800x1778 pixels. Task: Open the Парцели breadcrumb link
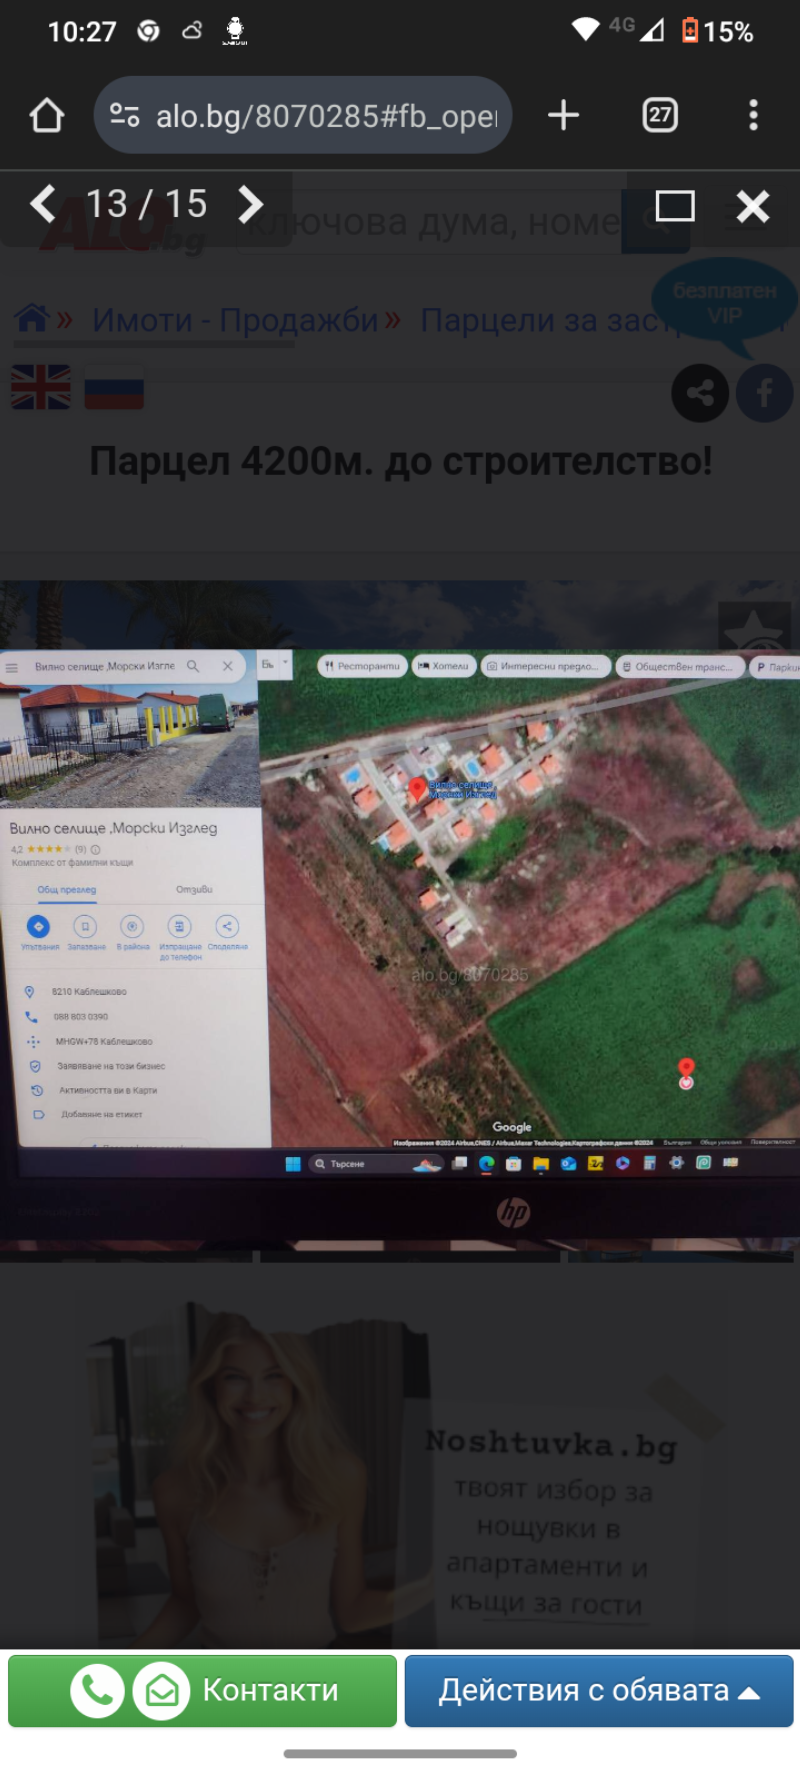pos(540,320)
